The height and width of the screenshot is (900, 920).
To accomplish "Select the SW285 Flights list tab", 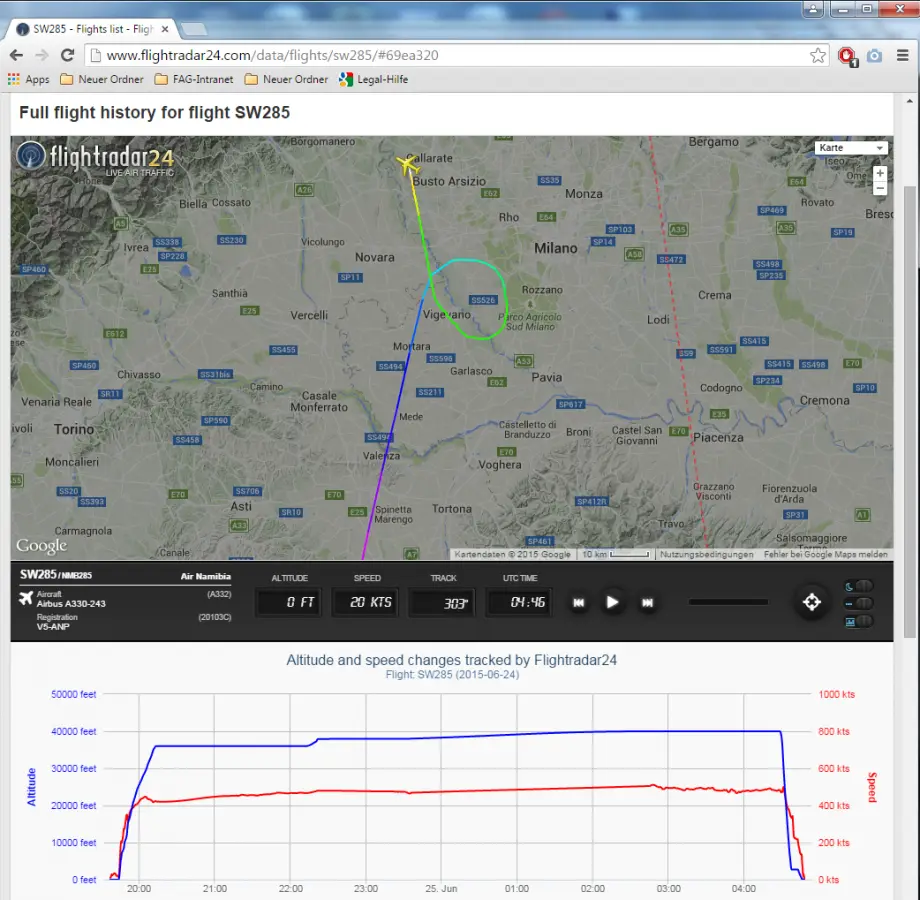I will point(92,29).
